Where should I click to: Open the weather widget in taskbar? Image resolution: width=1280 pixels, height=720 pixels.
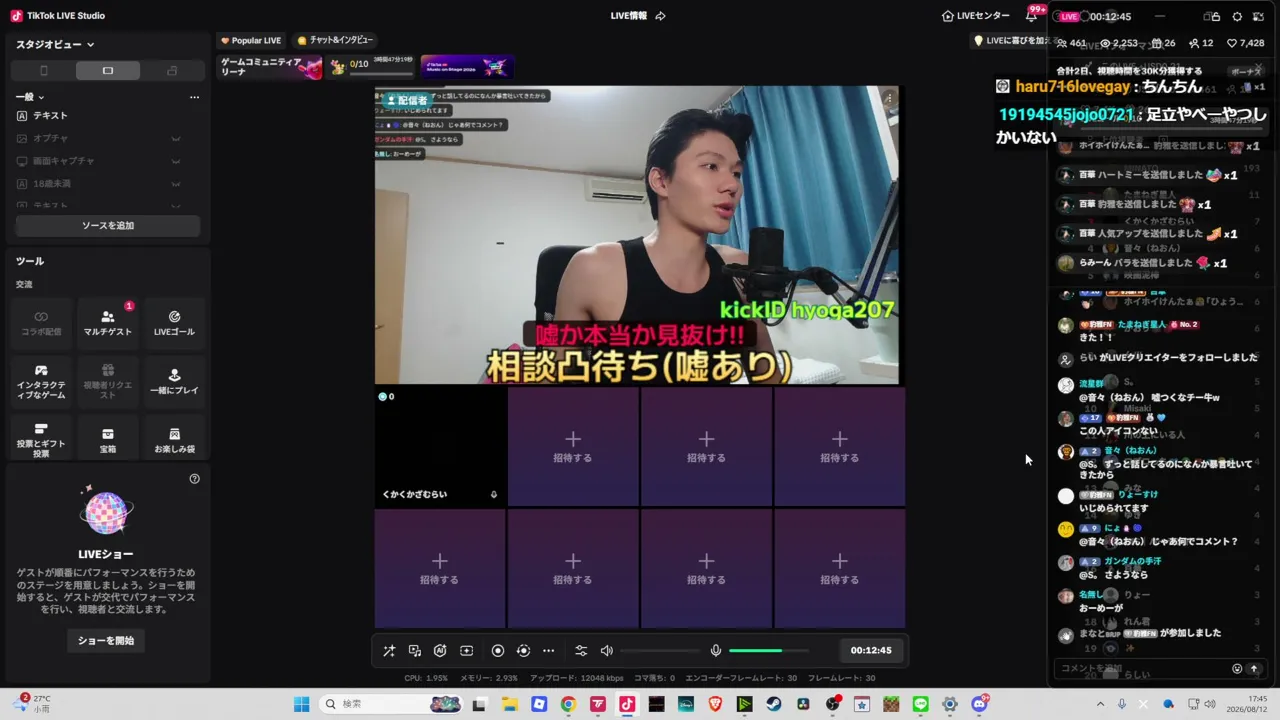click(x=33, y=704)
